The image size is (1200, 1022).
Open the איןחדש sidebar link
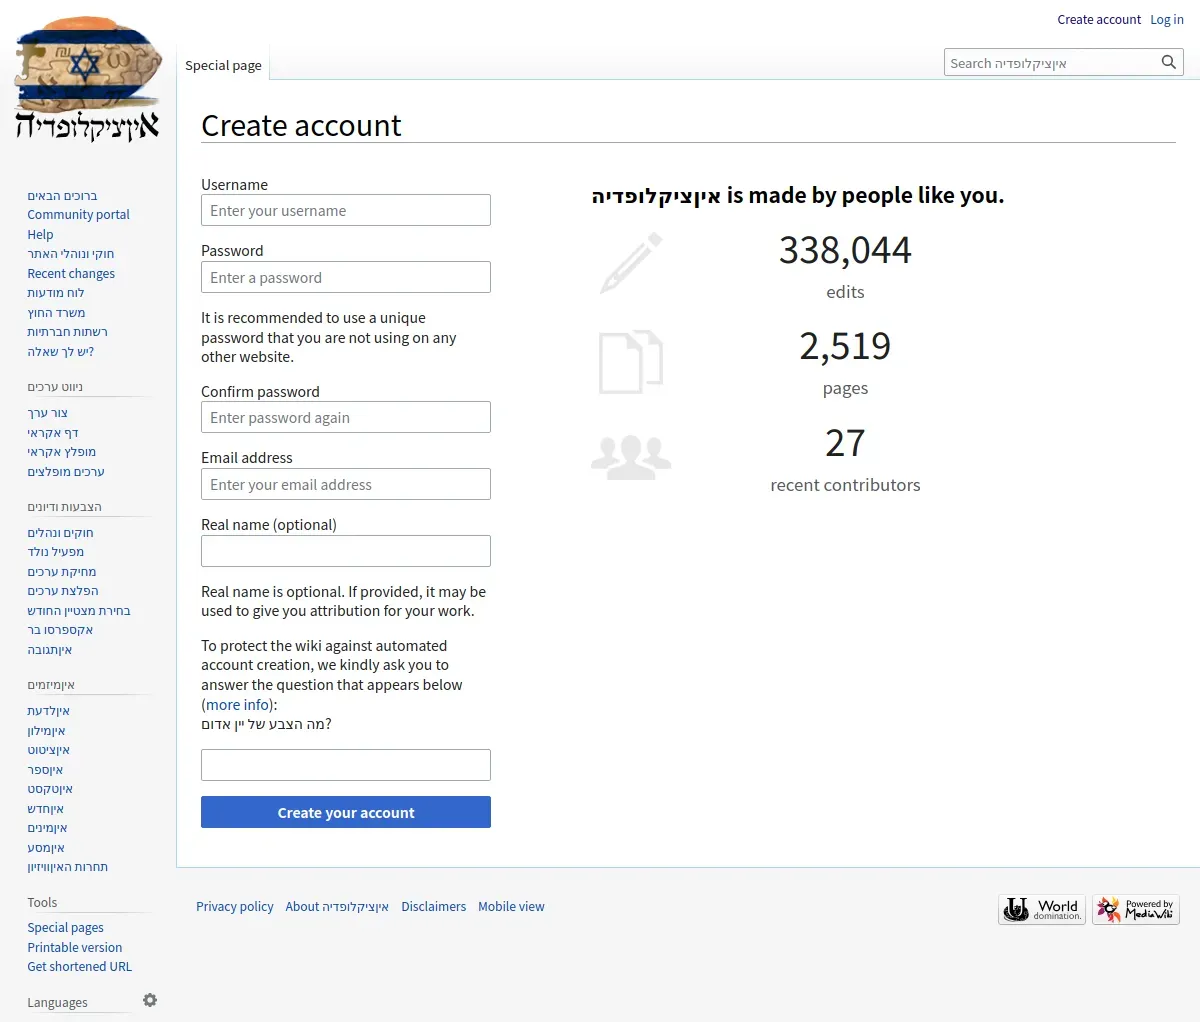click(45, 808)
